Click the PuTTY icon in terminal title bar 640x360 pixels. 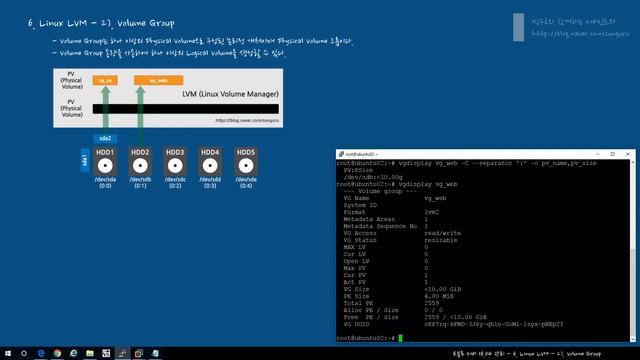(341, 154)
